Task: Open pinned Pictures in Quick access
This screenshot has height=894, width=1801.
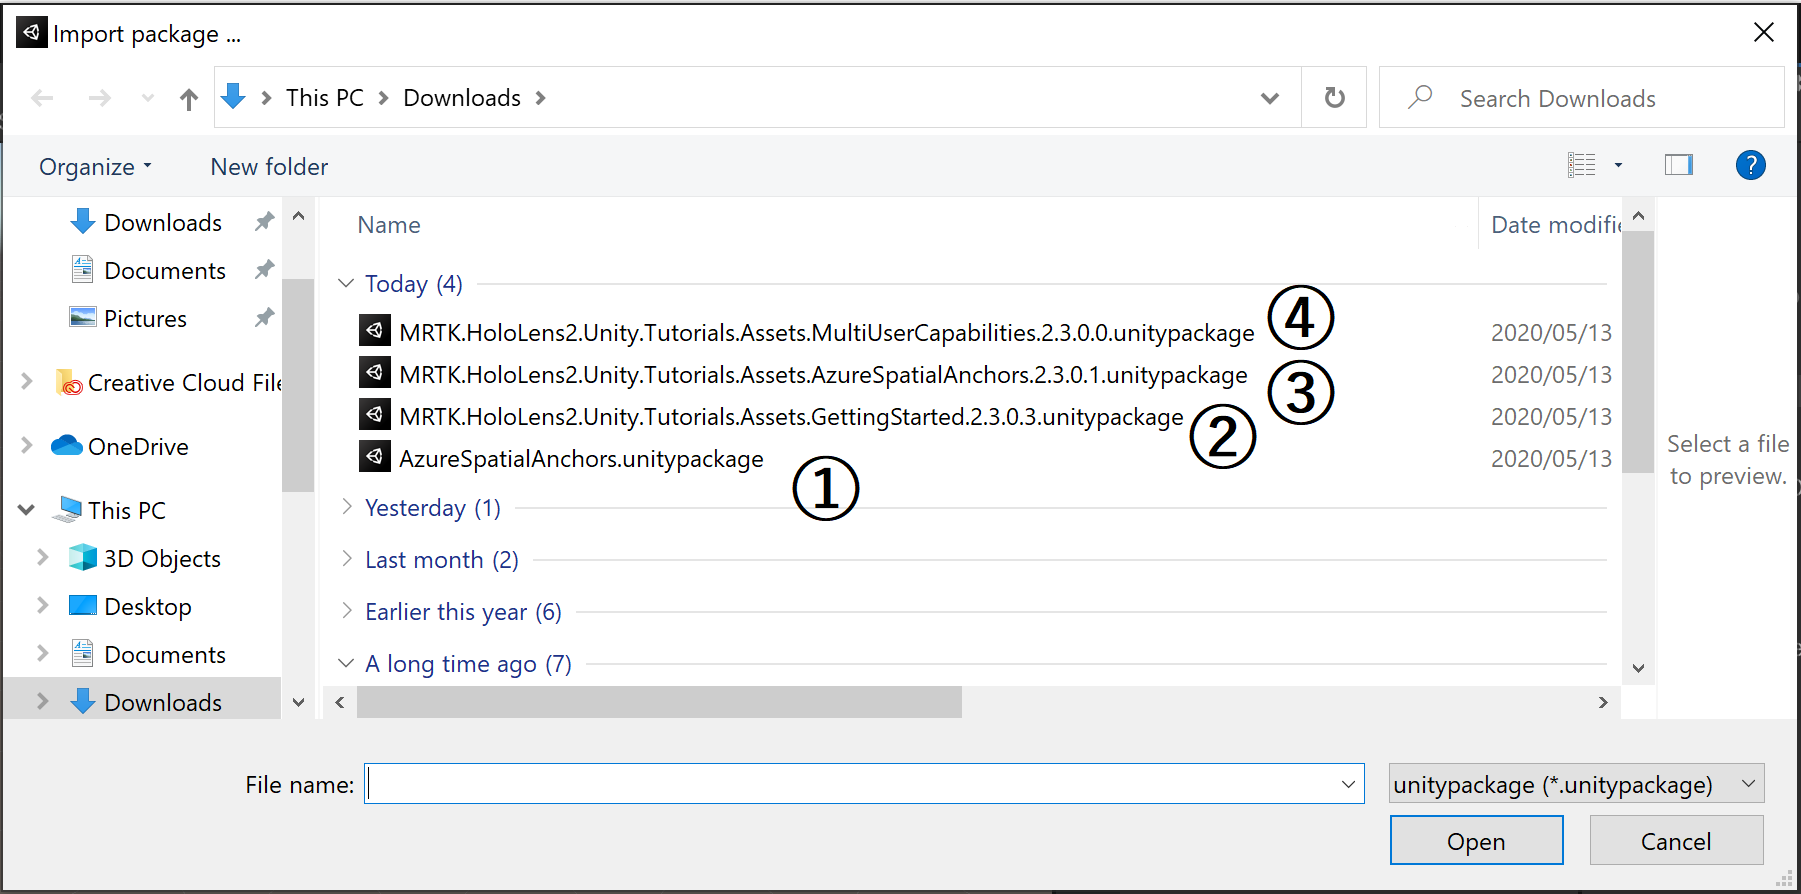Action: (x=145, y=318)
